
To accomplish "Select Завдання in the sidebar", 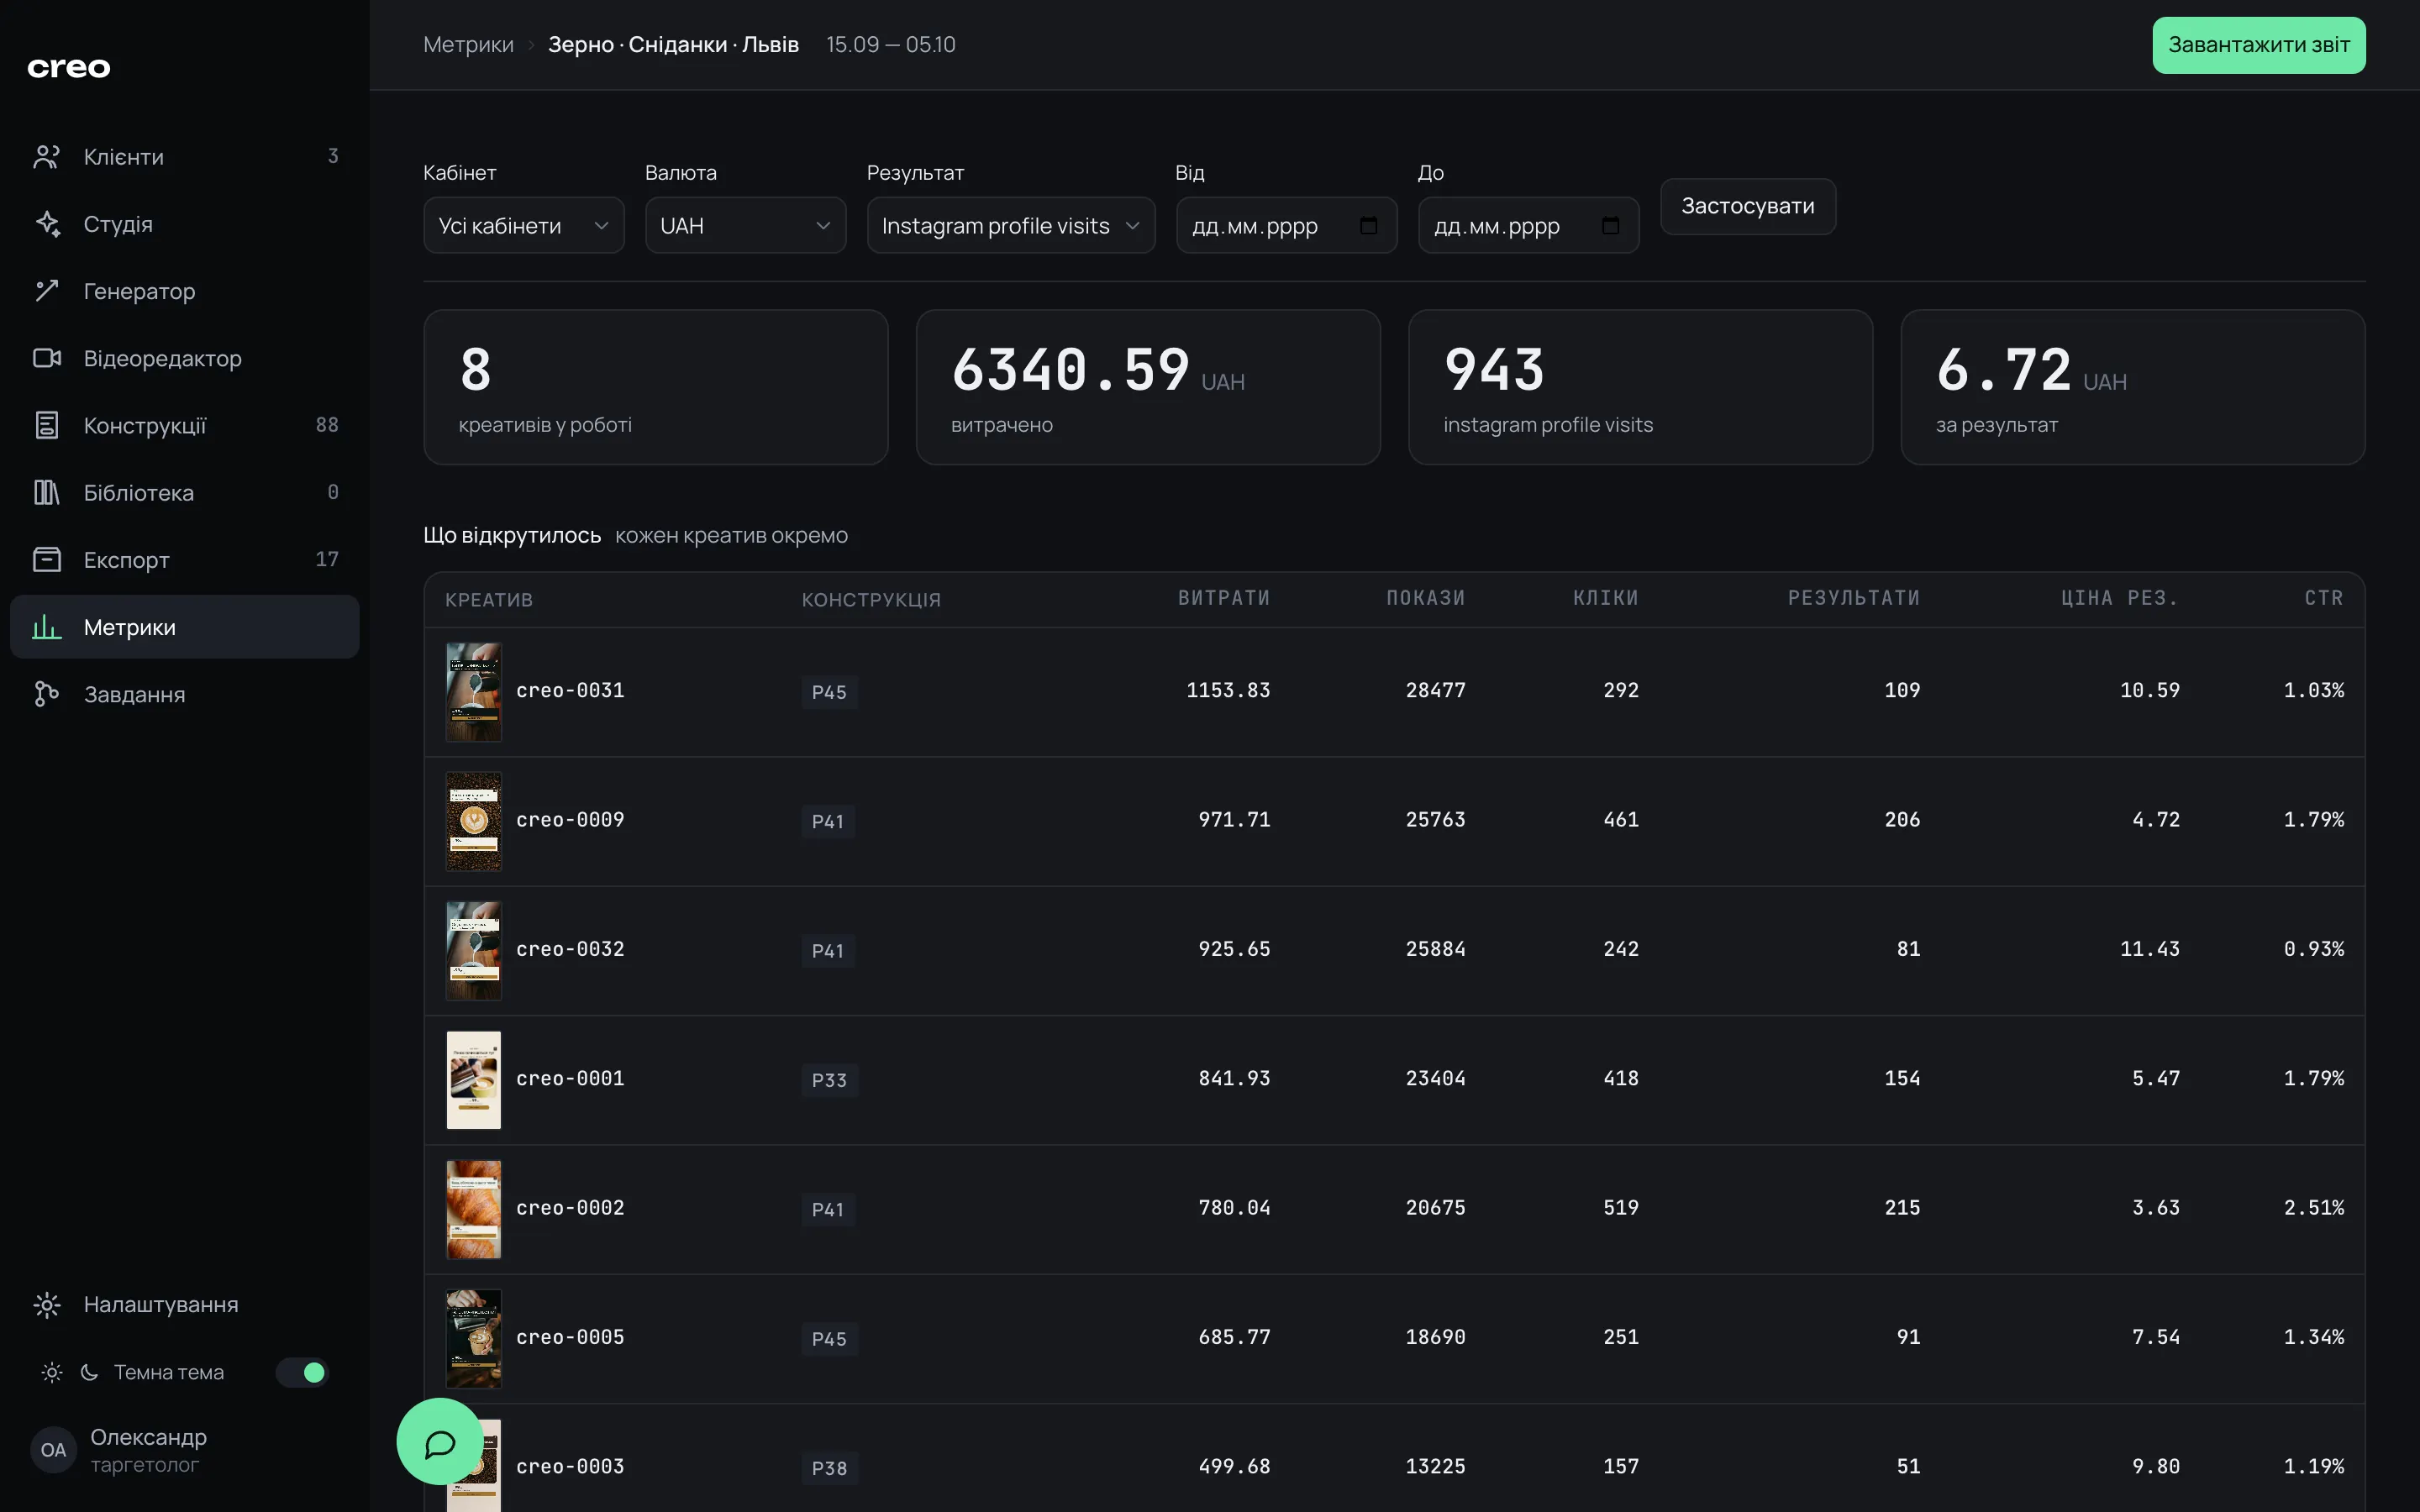I will [185, 694].
